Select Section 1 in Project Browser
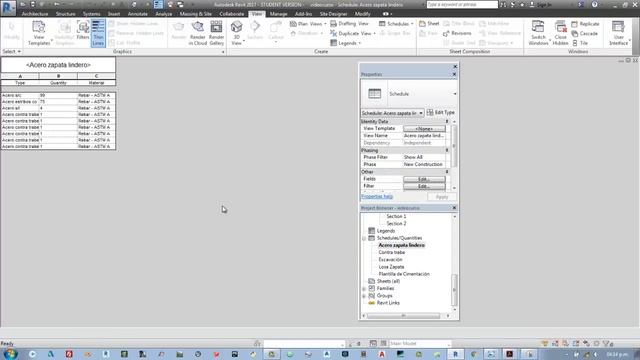The image size is (640, 360). pyautogui.click(x=396, y=216)
